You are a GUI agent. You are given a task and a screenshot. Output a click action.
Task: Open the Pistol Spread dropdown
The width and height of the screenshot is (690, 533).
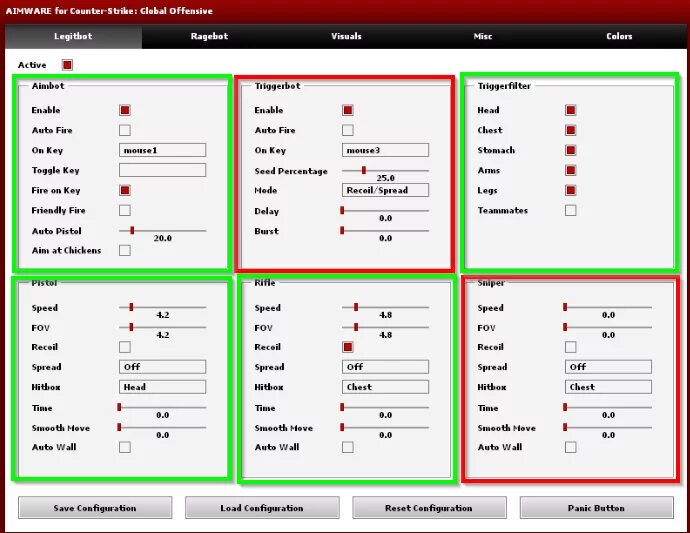click(x=162, y=367)
